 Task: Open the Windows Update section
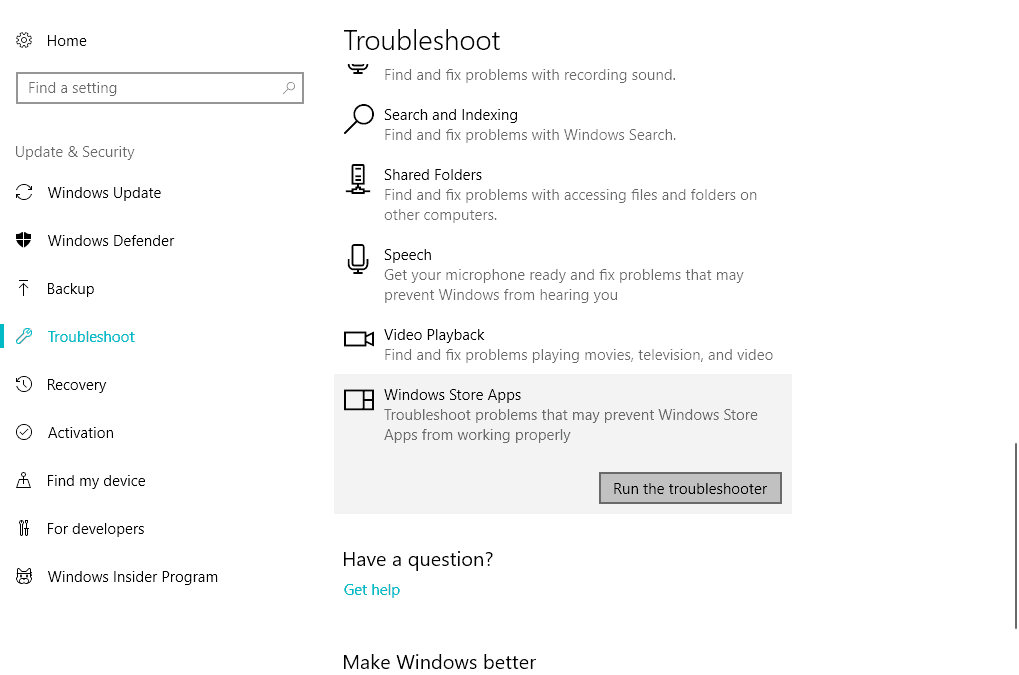104,192
